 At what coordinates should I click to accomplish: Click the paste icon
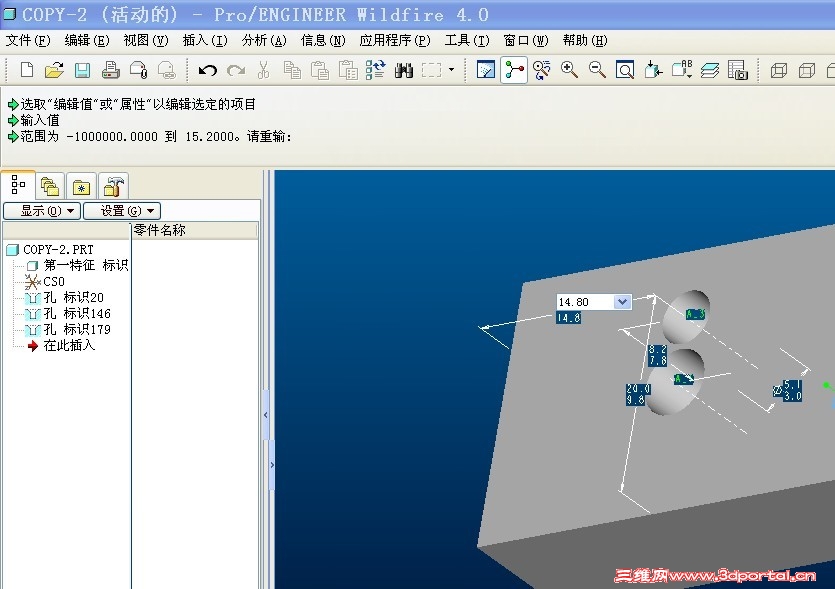pos(320,70)
